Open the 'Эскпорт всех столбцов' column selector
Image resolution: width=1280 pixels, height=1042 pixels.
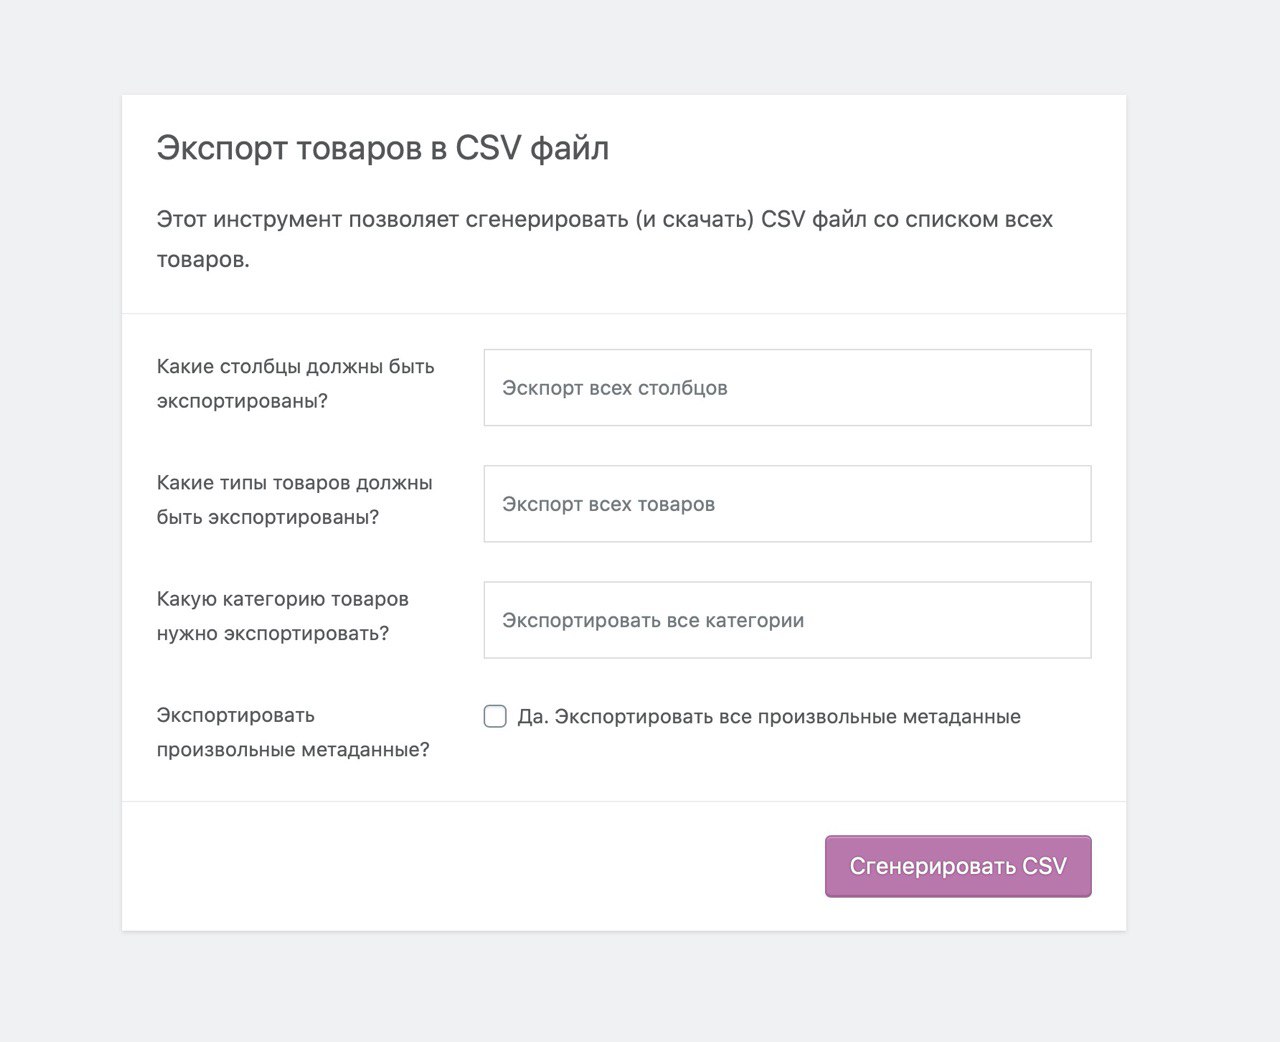click(787, 388)
